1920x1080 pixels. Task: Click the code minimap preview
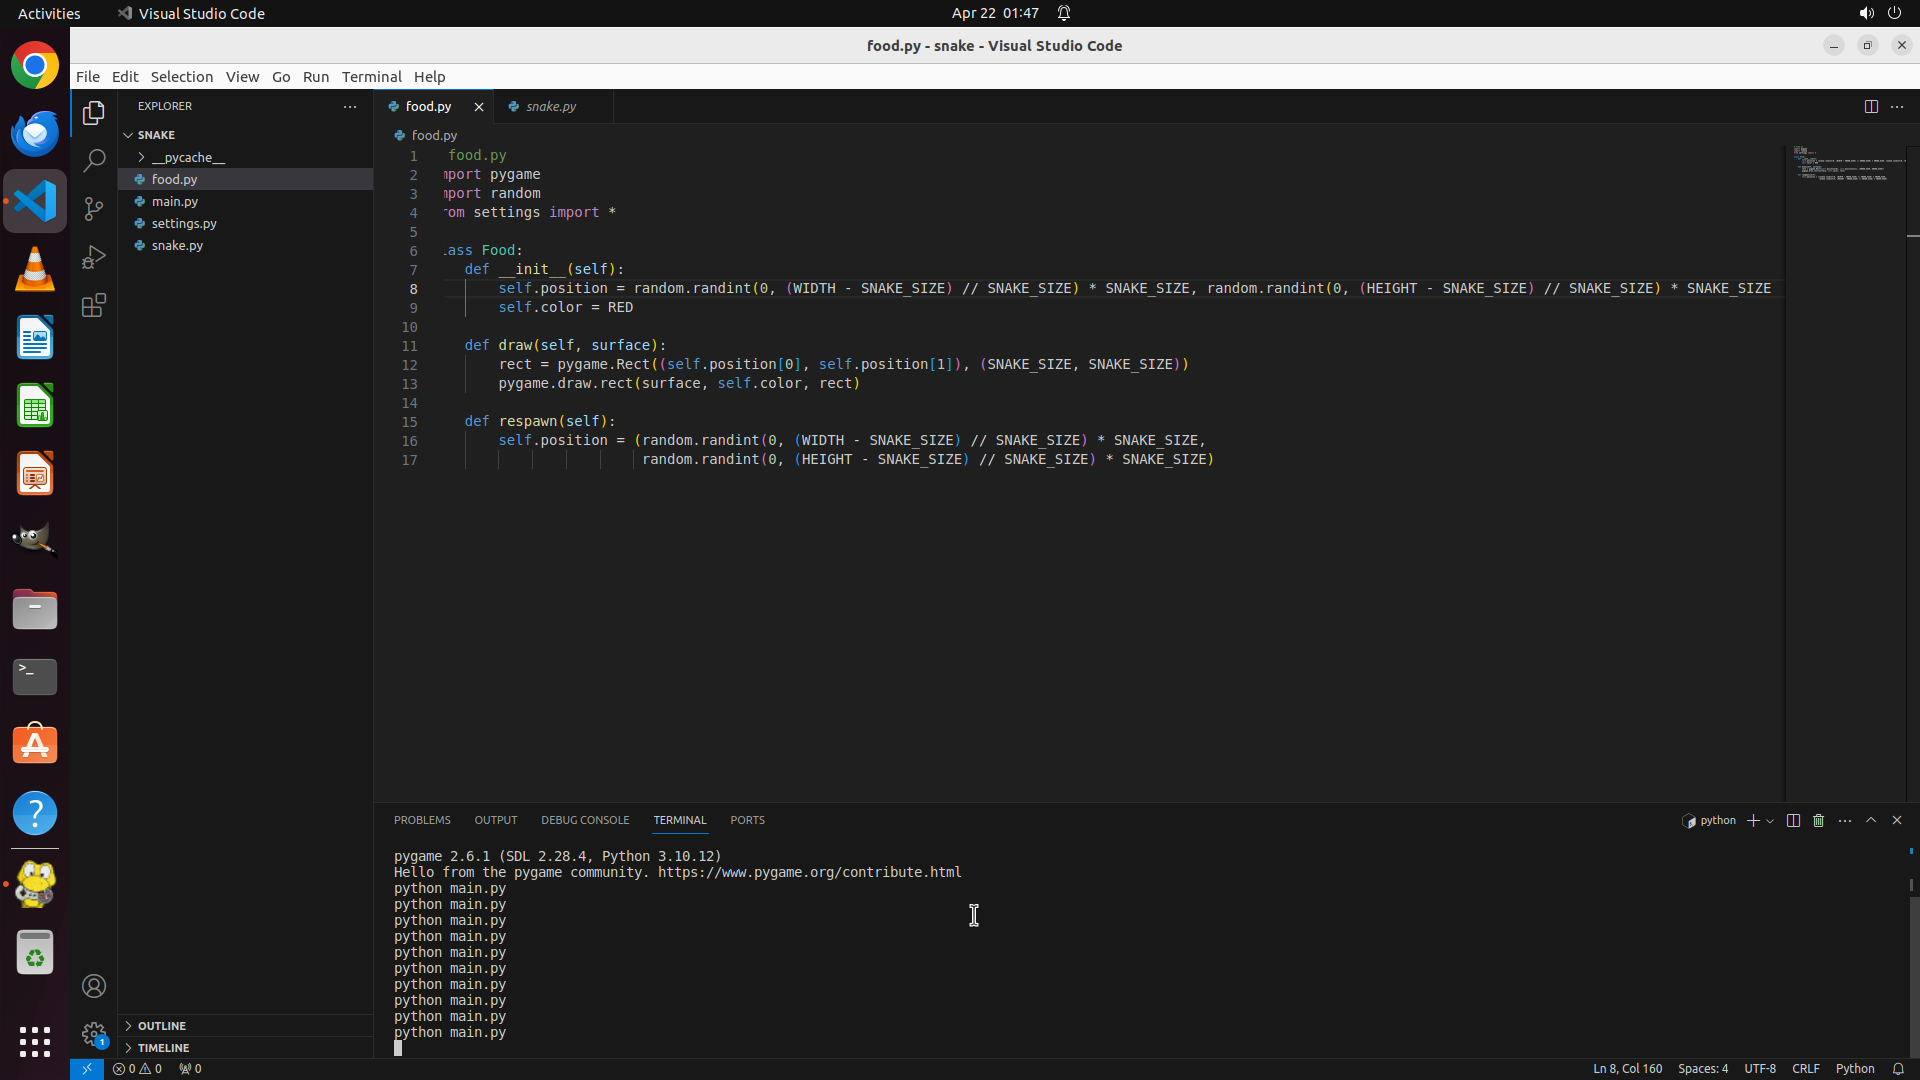1845,165
